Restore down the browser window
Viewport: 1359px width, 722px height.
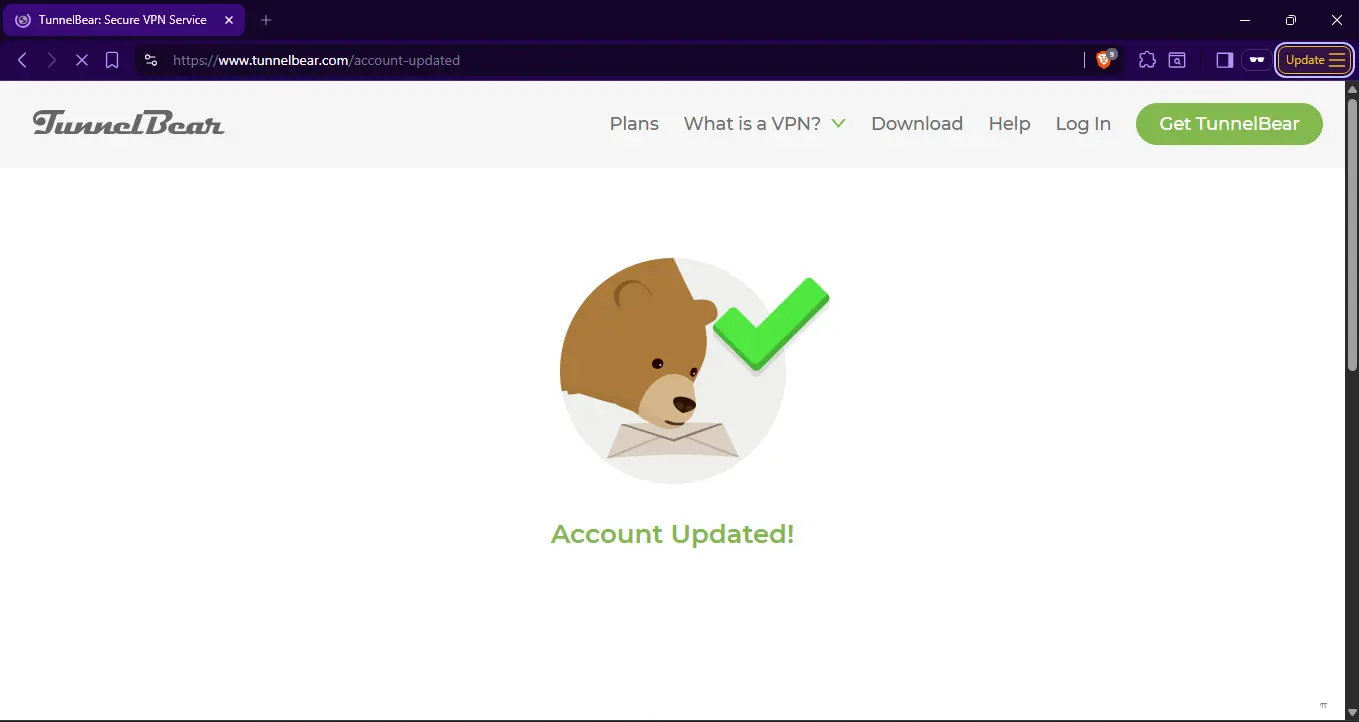[x=1291, y=20]
